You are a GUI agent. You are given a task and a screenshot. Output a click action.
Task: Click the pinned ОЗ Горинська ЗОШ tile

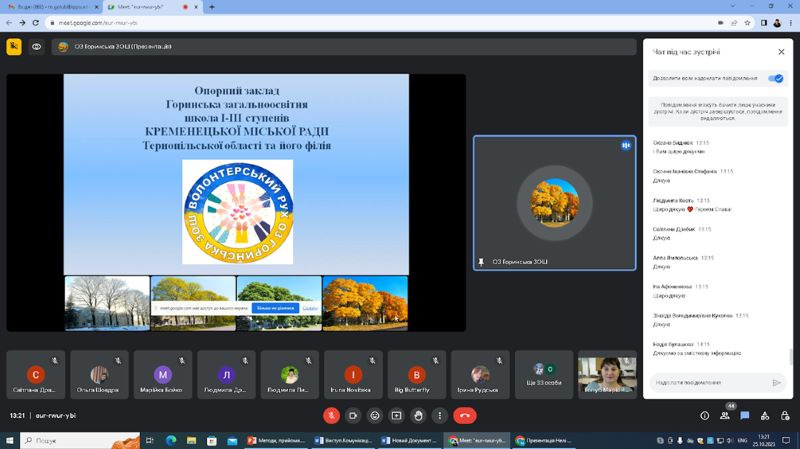[x=555, y=203]
